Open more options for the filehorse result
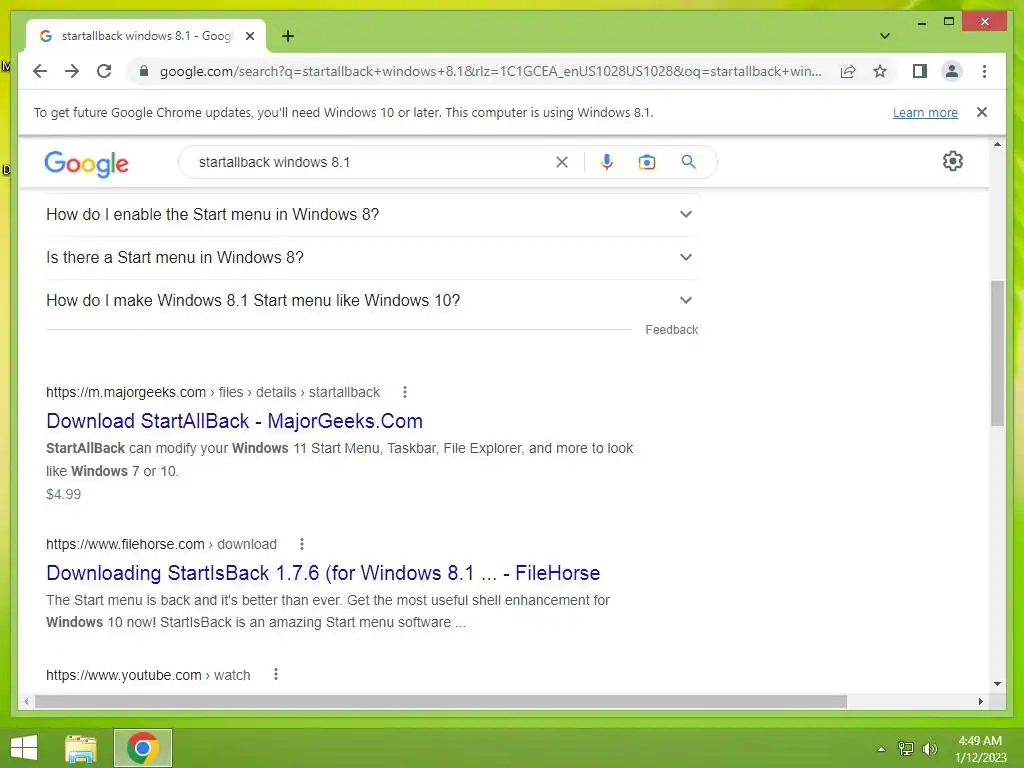This screenshot has width=1024, height=768. click(302, 544)
